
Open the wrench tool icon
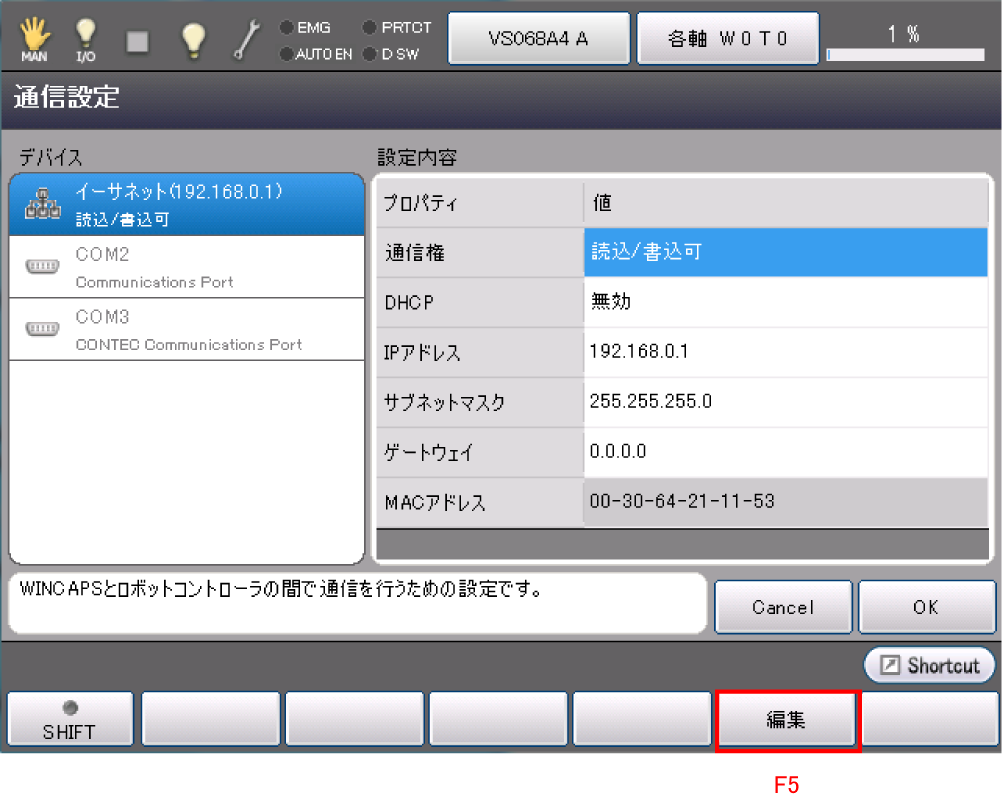pos(246,40)
